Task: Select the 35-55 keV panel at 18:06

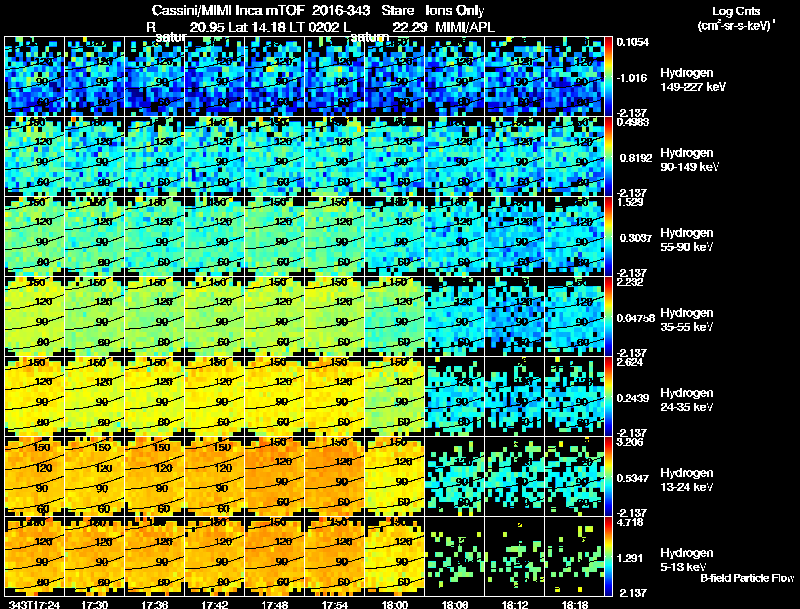Action: click(x=455, y=316)
